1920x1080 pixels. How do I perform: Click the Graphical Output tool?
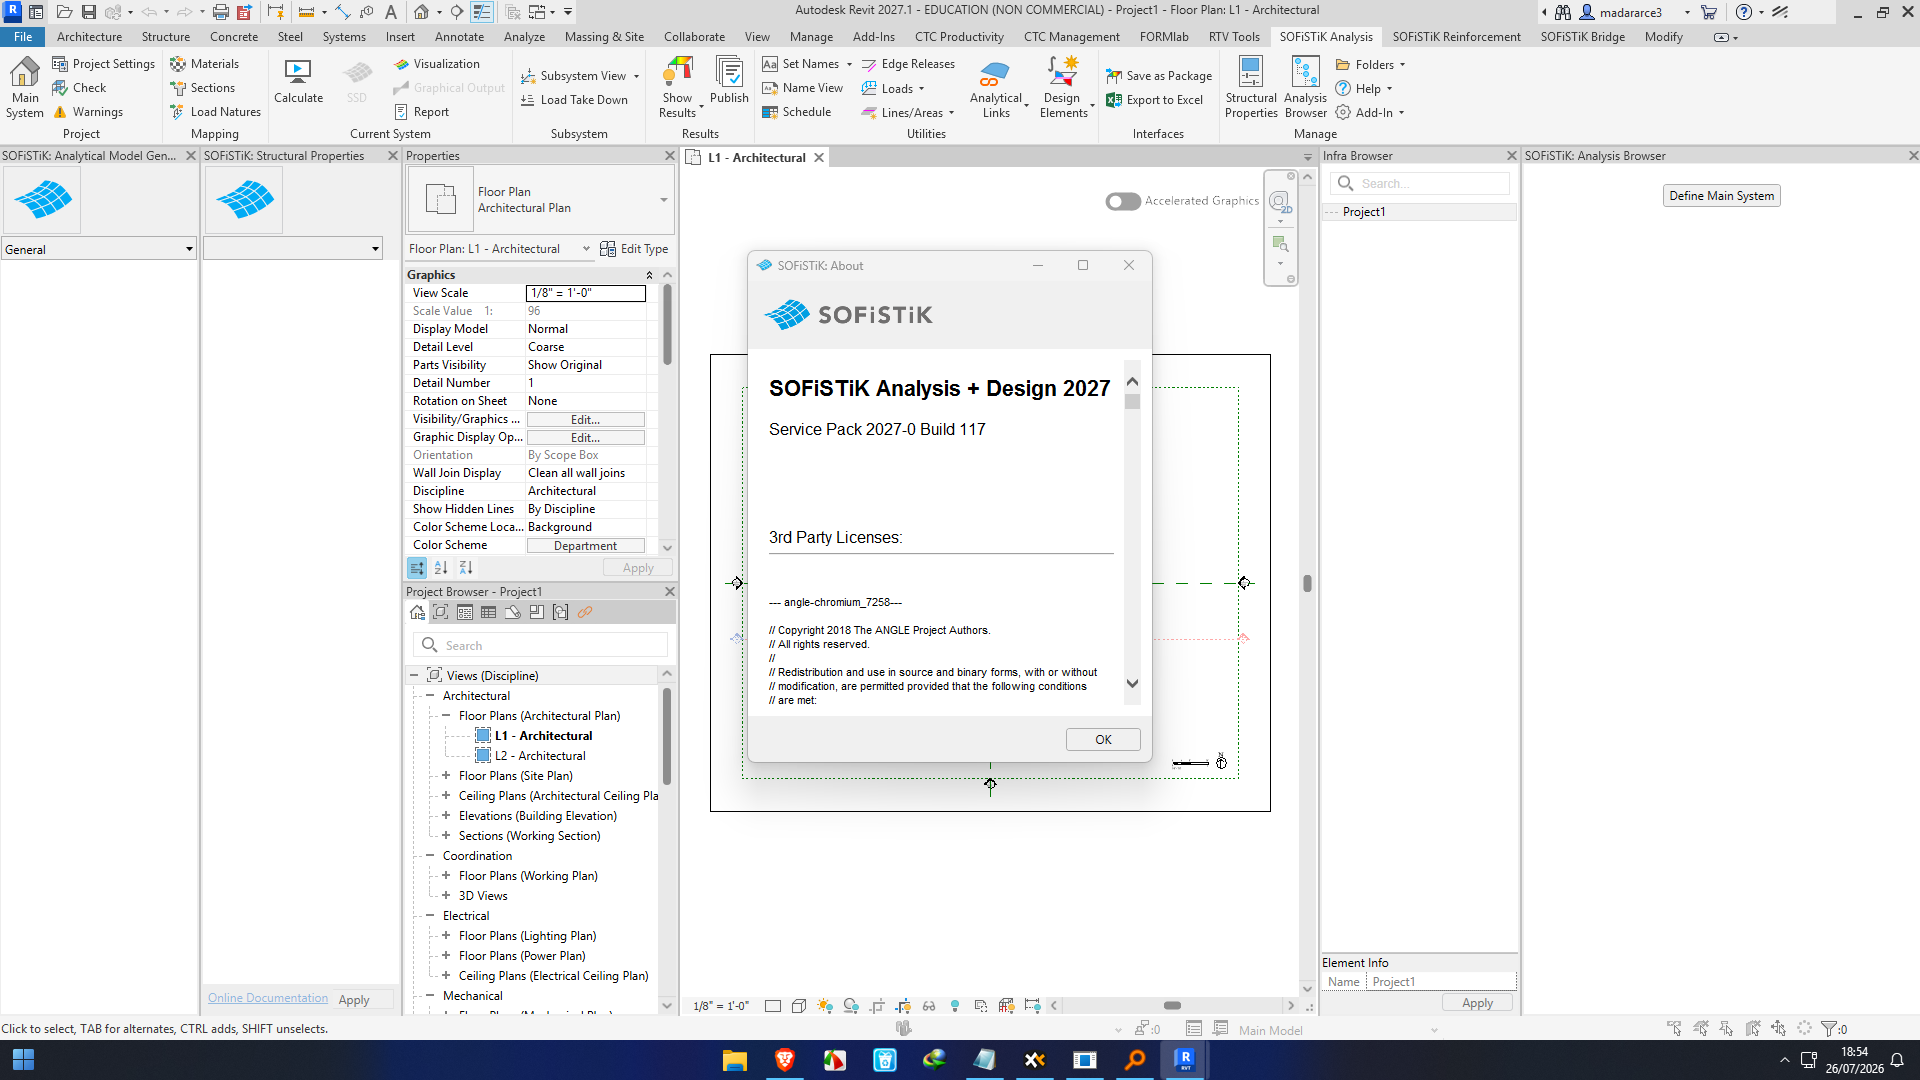(x=449, y=88)
